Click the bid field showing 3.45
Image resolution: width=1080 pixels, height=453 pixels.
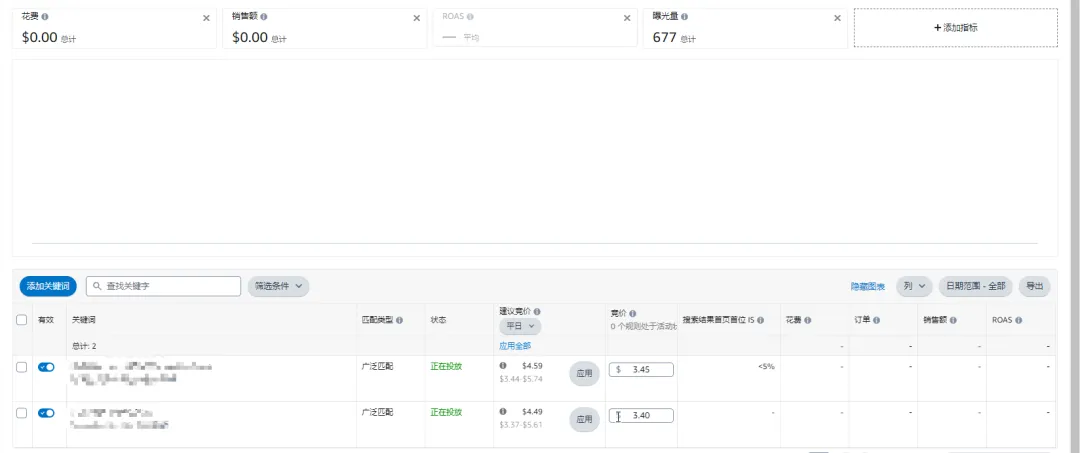(x=641, y=370)
